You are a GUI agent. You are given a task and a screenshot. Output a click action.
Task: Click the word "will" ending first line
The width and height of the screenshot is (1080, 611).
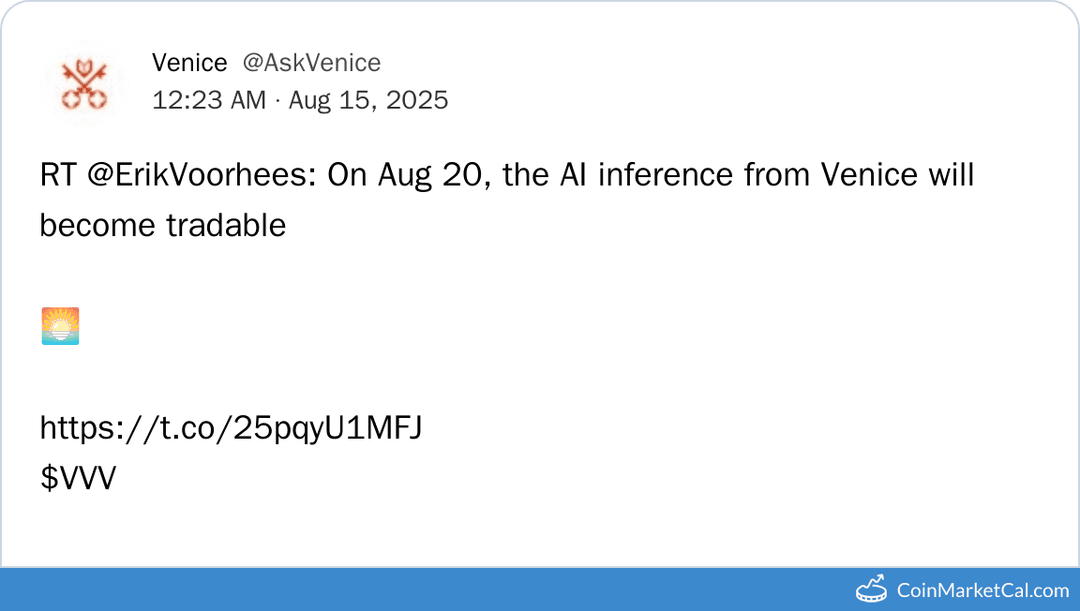coord(951,175)
